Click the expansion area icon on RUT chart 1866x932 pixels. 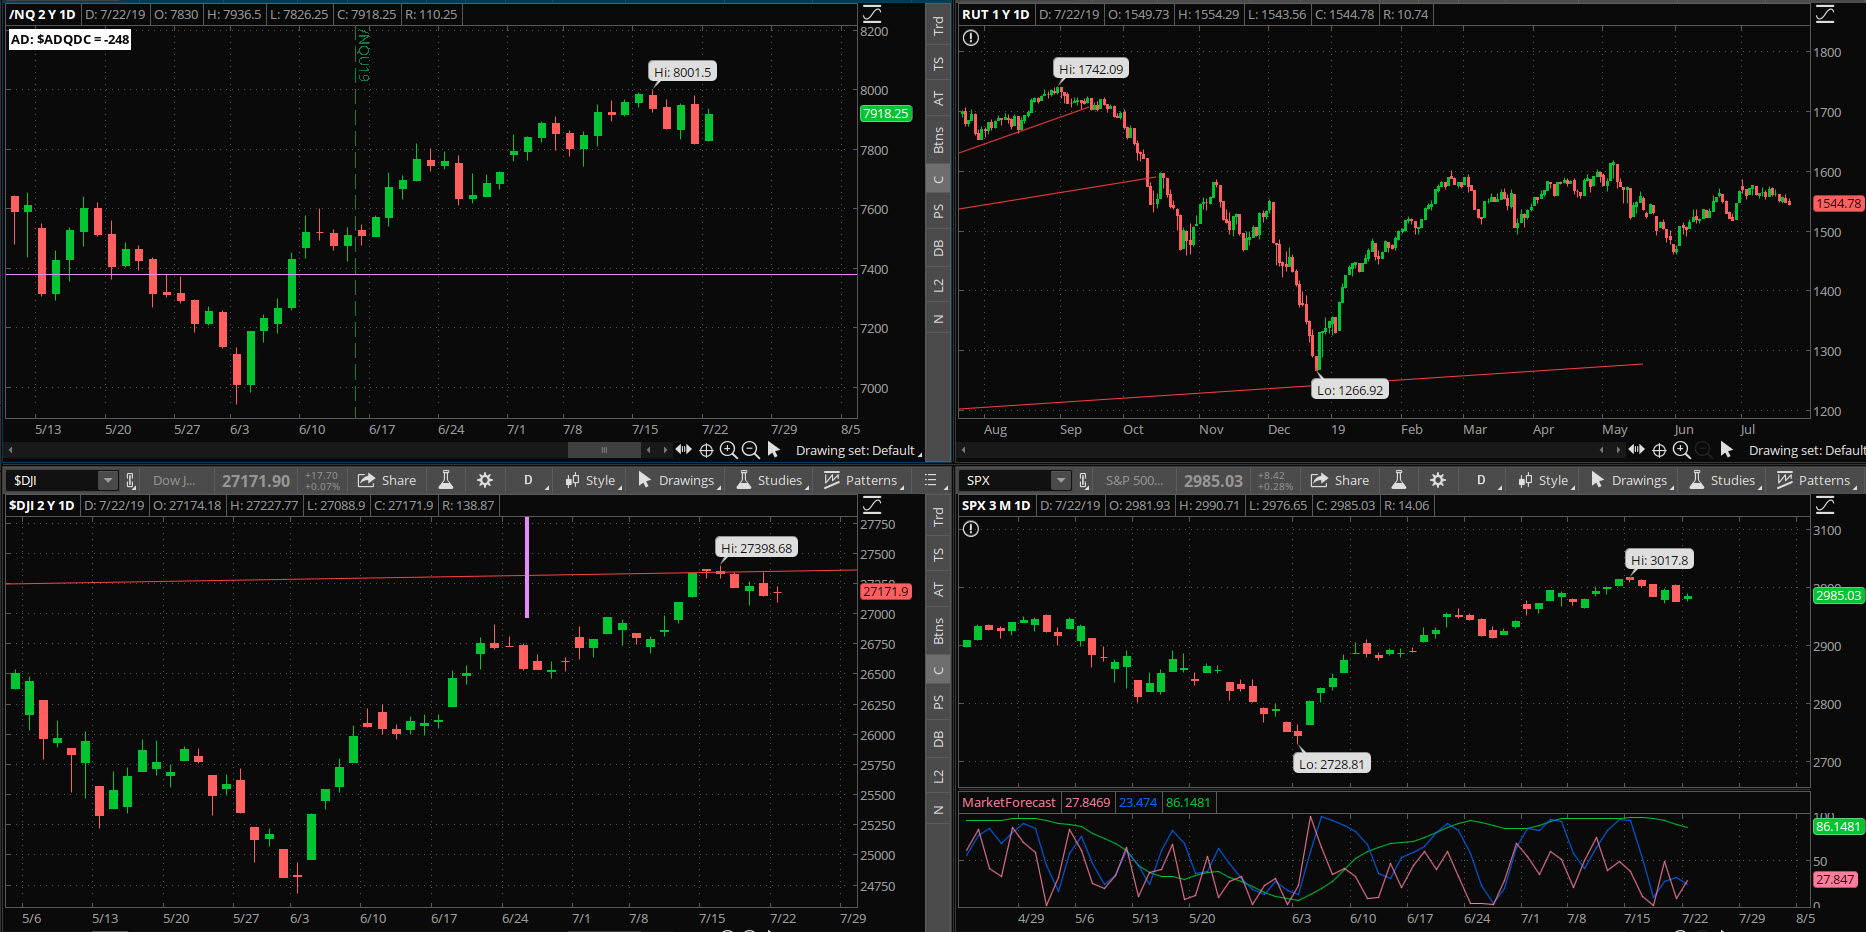tap(1825, 14)
